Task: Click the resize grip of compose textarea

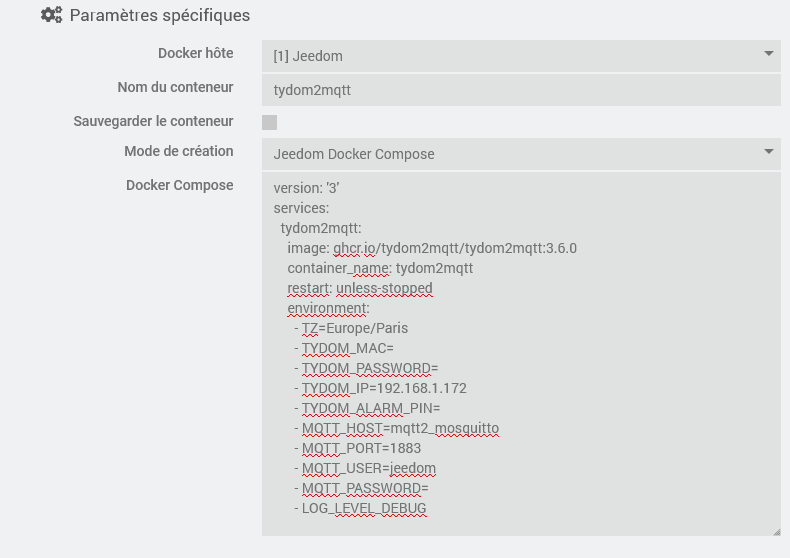Action: click(x=776, y=532)
